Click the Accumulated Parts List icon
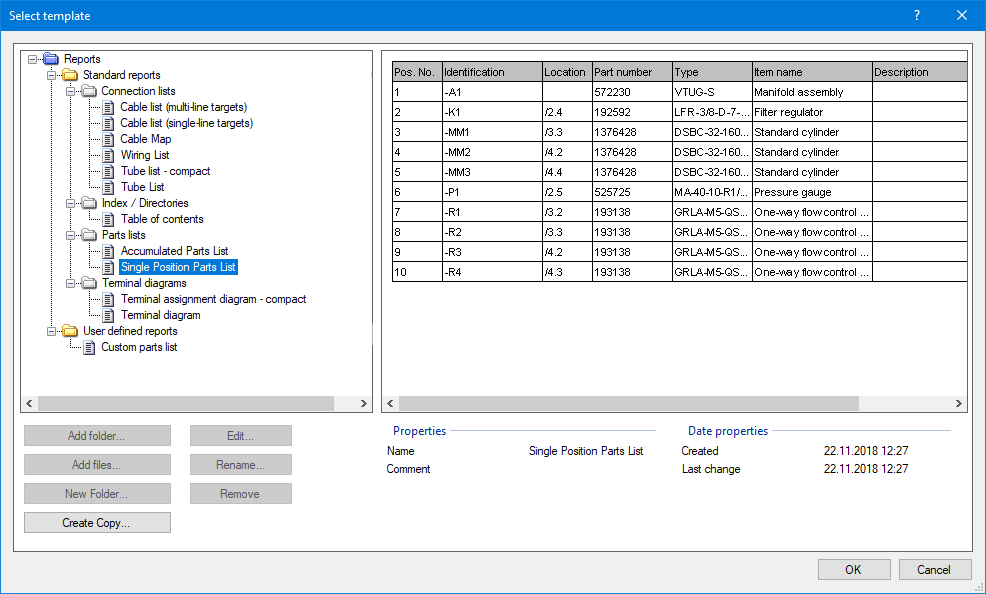This screenshot has height=594, width=986. coord(108,251)
